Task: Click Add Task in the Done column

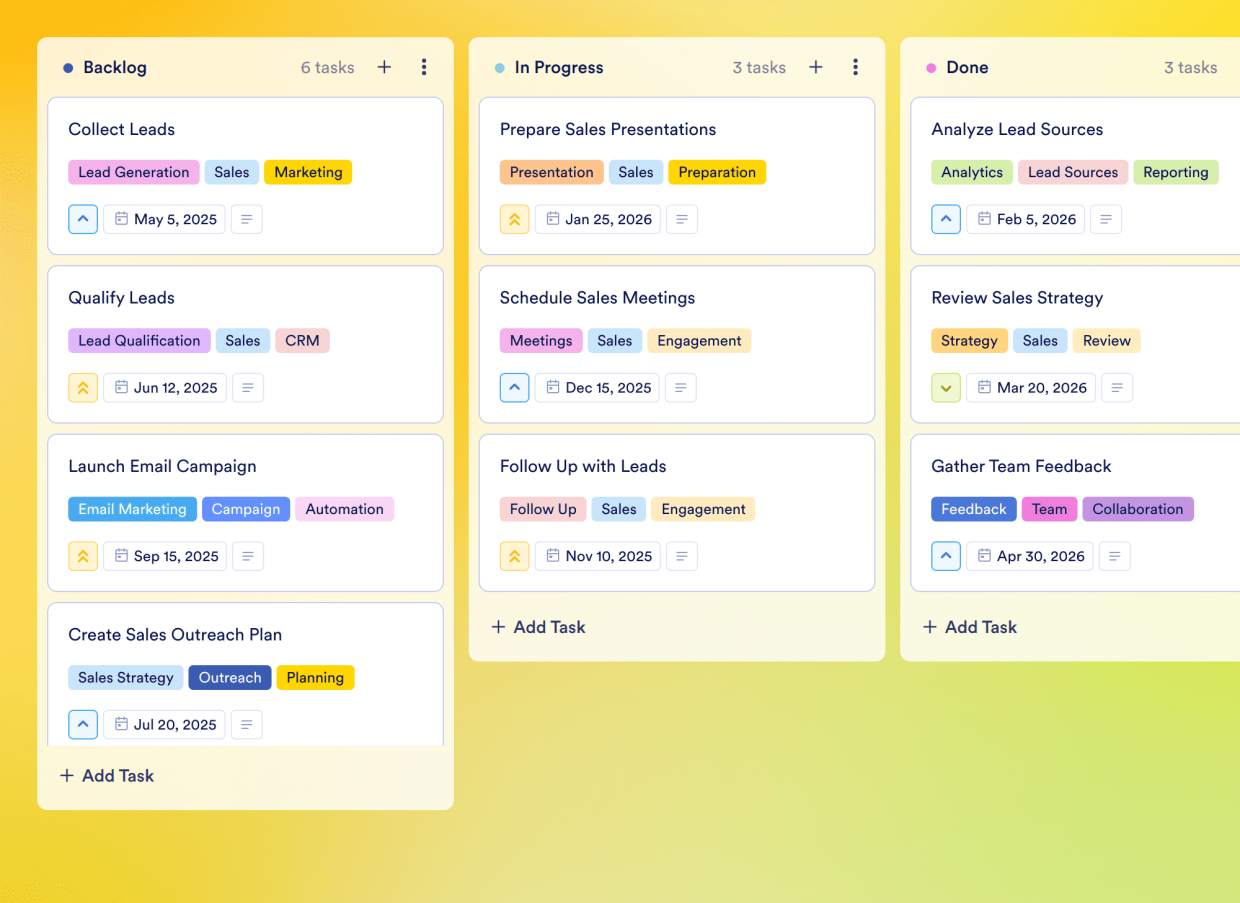Action: point(968,627)
